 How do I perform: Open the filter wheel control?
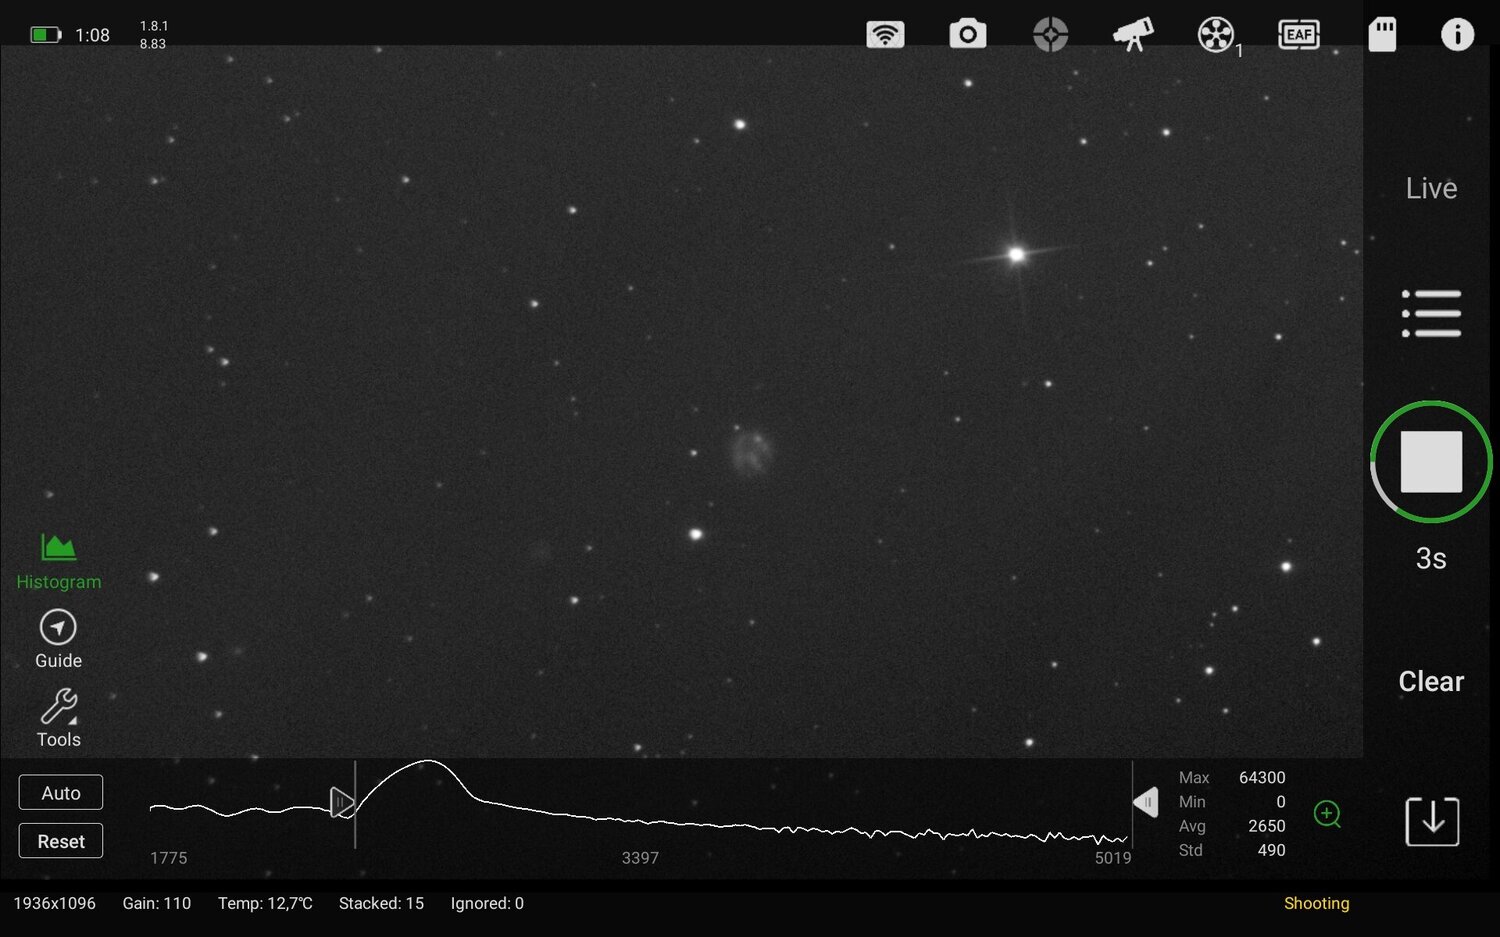pyautogui.click(x=1216, y=34)
